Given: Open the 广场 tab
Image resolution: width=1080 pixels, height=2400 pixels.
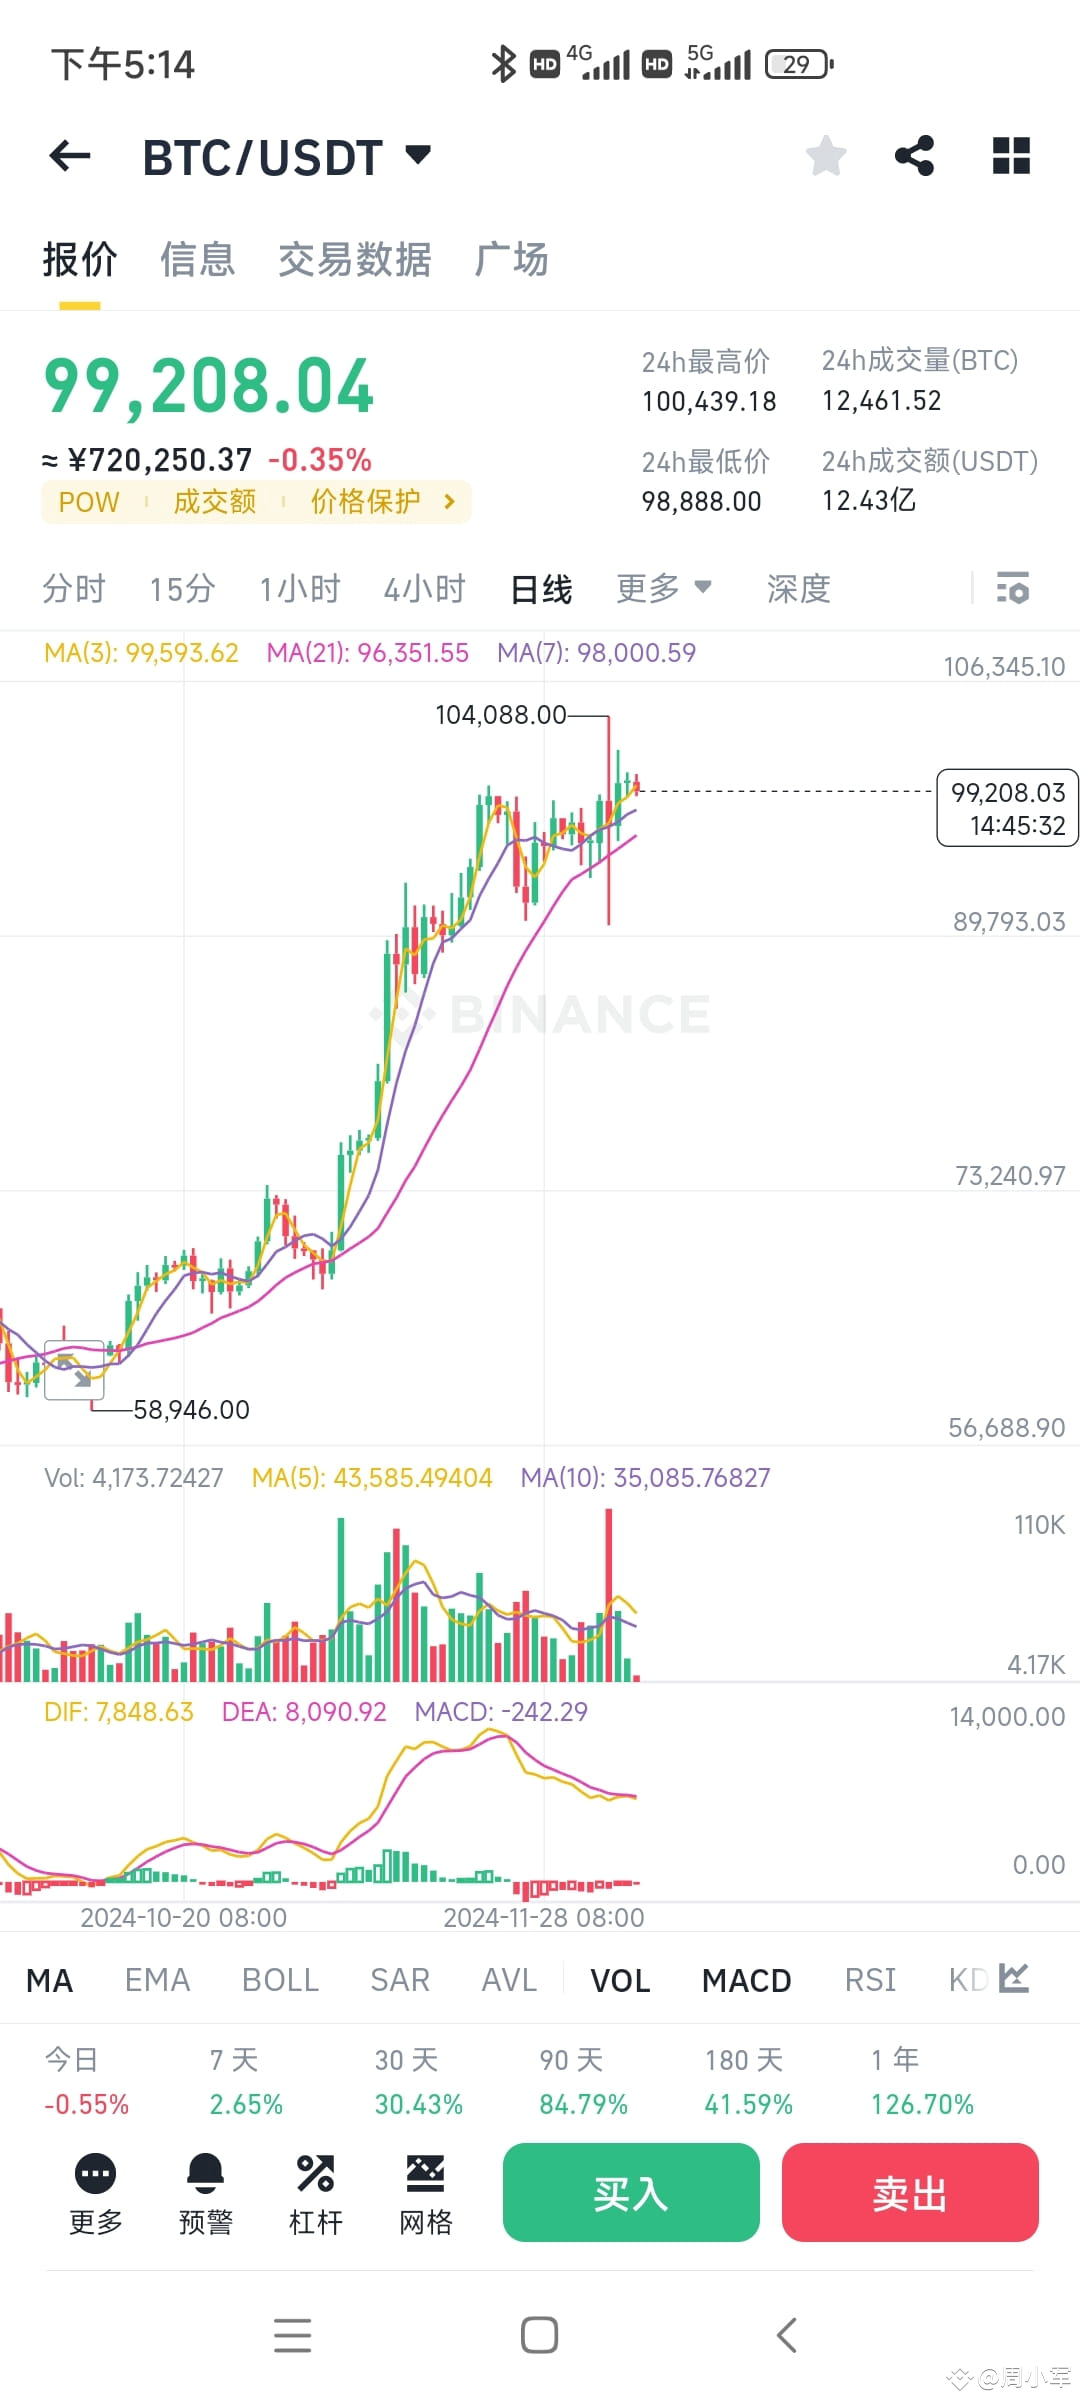Looking at the screenshot, I should [511, 259].
